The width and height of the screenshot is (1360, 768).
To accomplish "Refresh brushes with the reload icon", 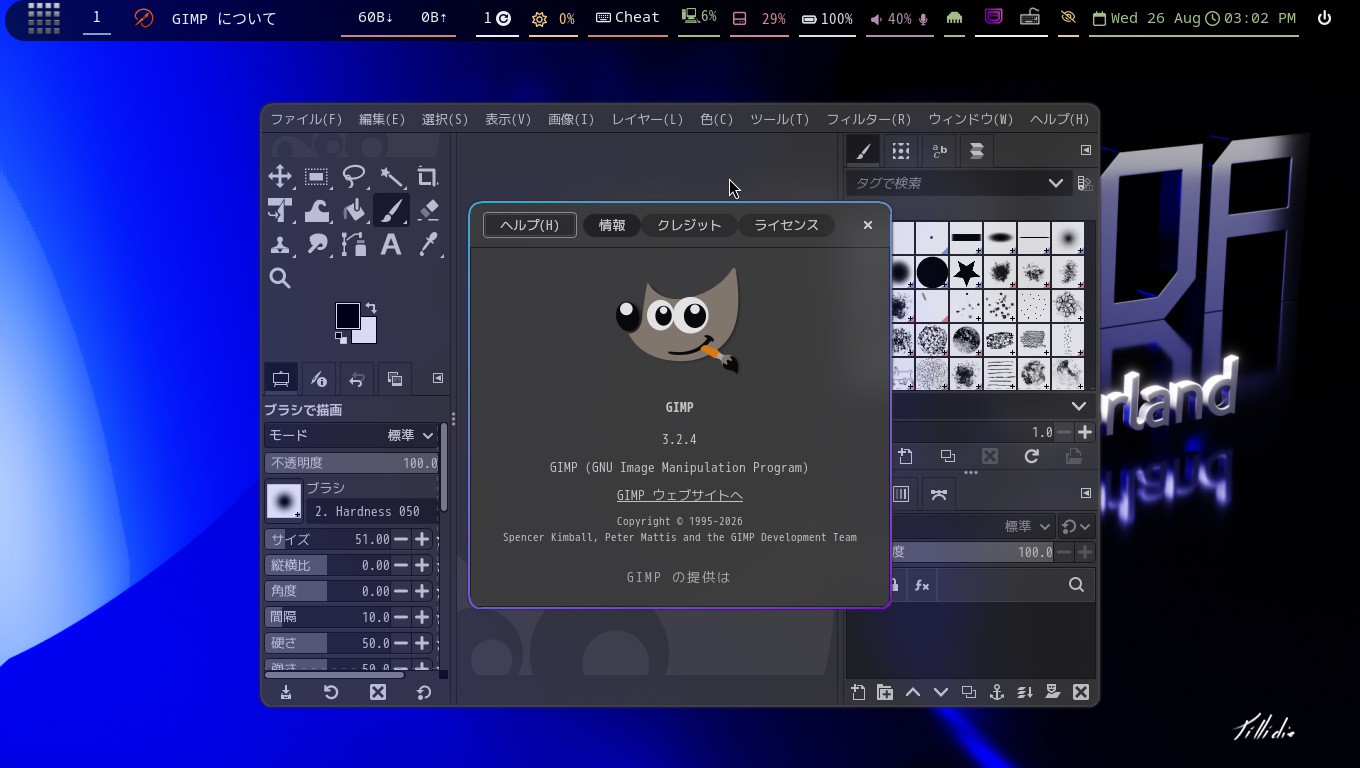I will pyautogui.click(x=1032, y=456).
